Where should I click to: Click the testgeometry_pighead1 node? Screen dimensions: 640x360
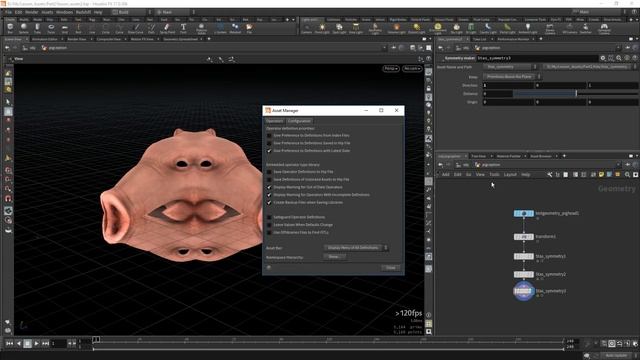coord(524,213)
